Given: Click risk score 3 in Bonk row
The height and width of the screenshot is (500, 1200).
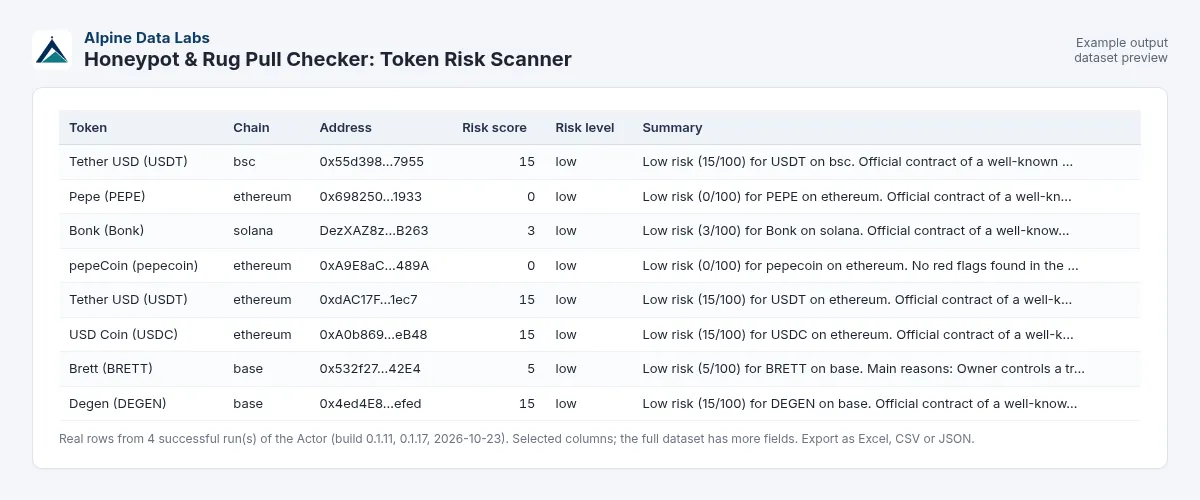Looking at the screenshot, I should click(x=531, y=231).
